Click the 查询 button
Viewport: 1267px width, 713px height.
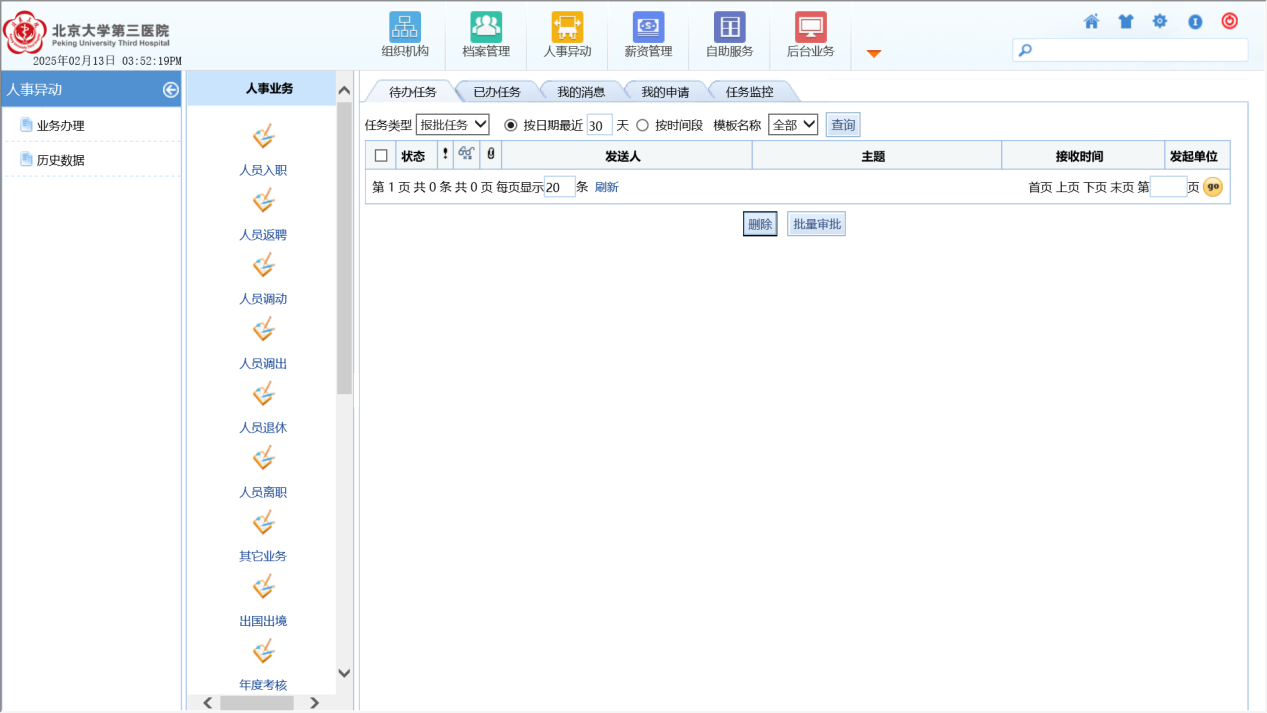(x=843, y=125)
